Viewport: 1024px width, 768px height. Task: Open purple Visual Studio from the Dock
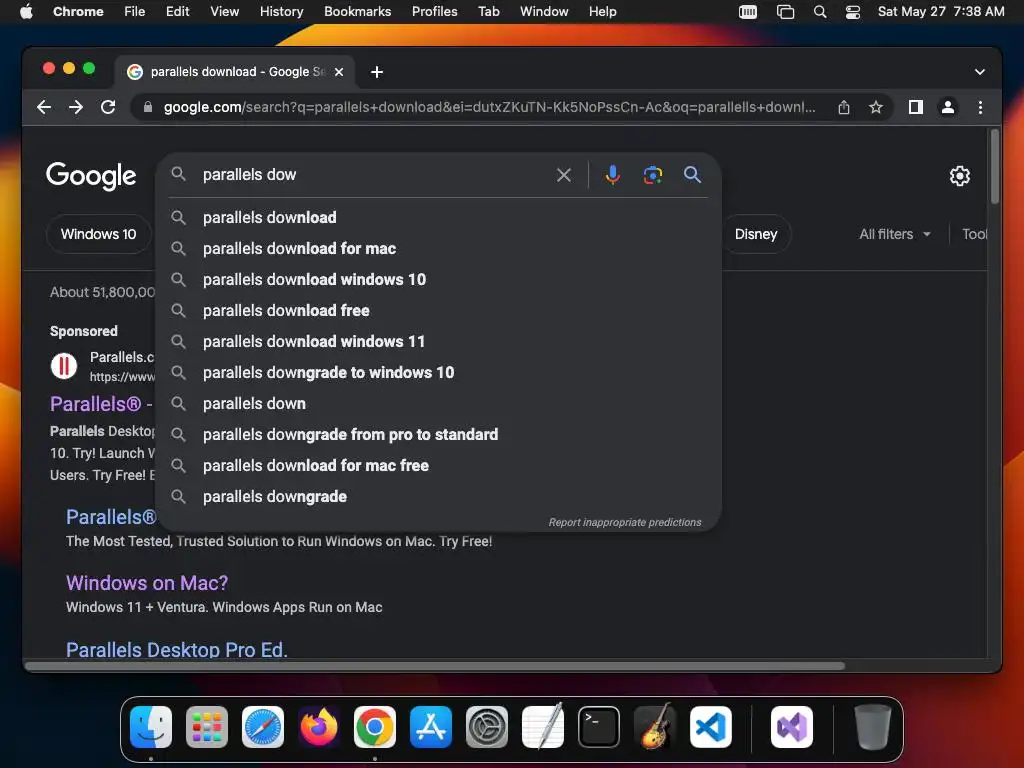tap(792, 727)
